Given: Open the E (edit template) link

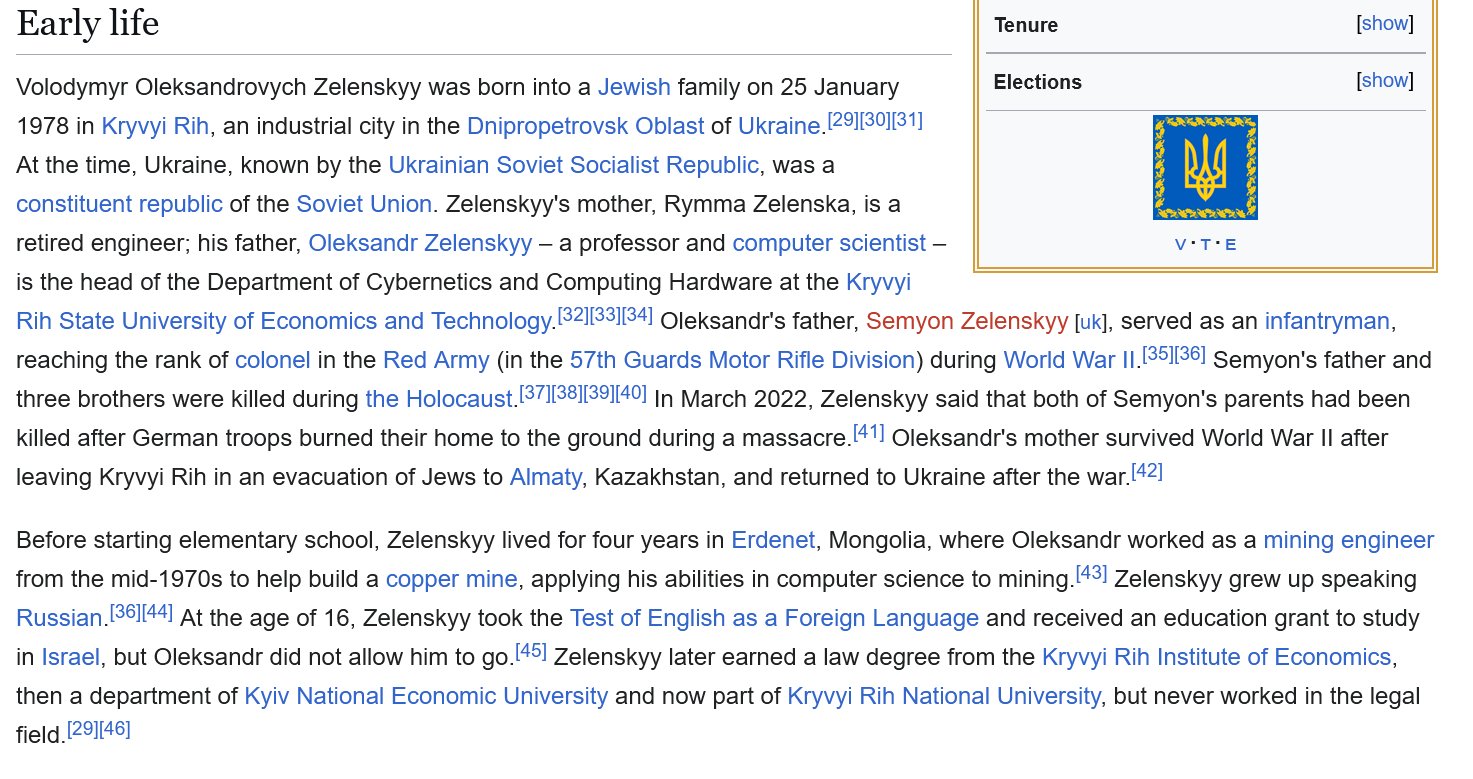Looking at the screenshot, I should click(x=1230, y=244).
